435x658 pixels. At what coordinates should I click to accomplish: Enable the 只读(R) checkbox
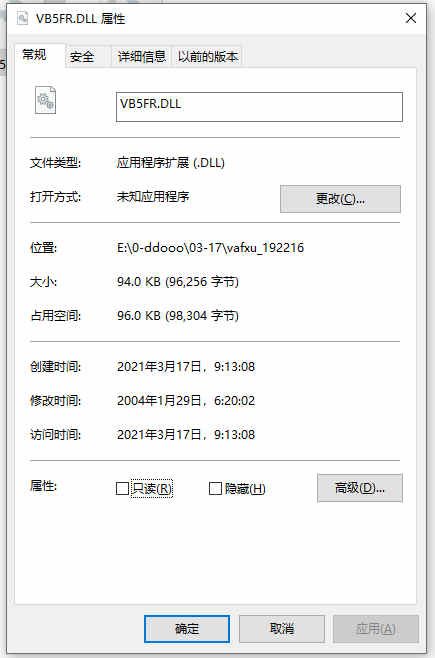point(122,488)
